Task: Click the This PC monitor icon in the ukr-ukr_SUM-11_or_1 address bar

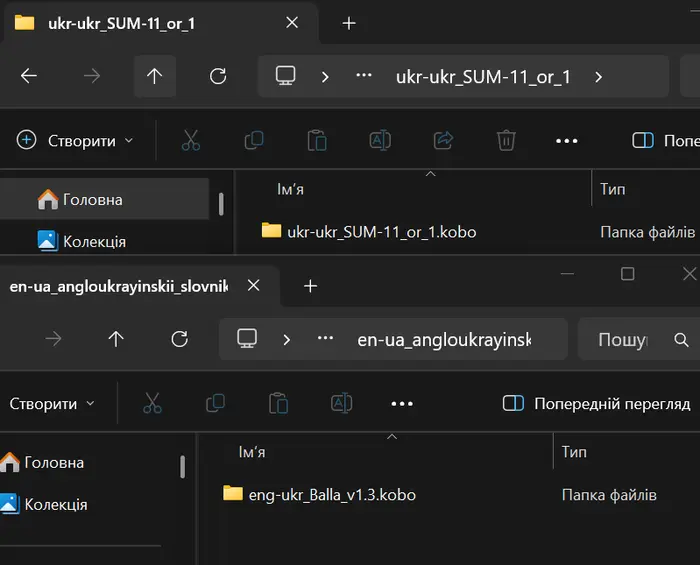Action: pos(285,76)
